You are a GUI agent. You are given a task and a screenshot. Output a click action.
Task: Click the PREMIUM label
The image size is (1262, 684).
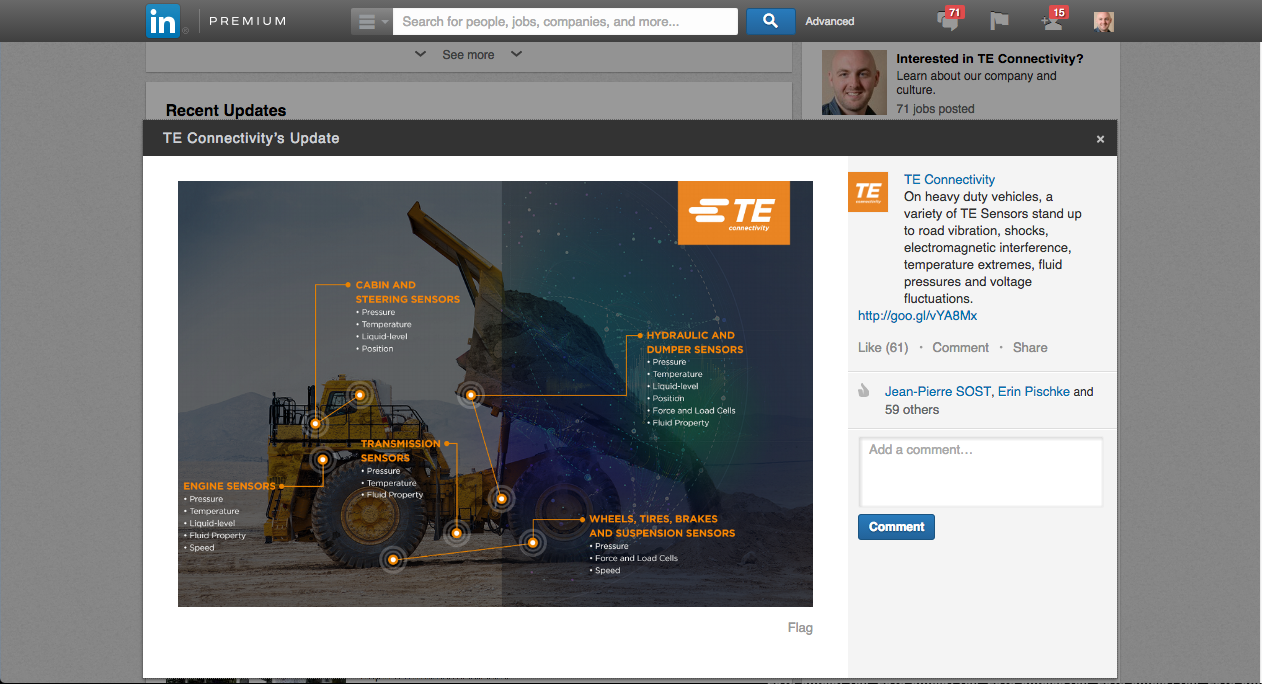pyautogui.click(x=248, y=21)
